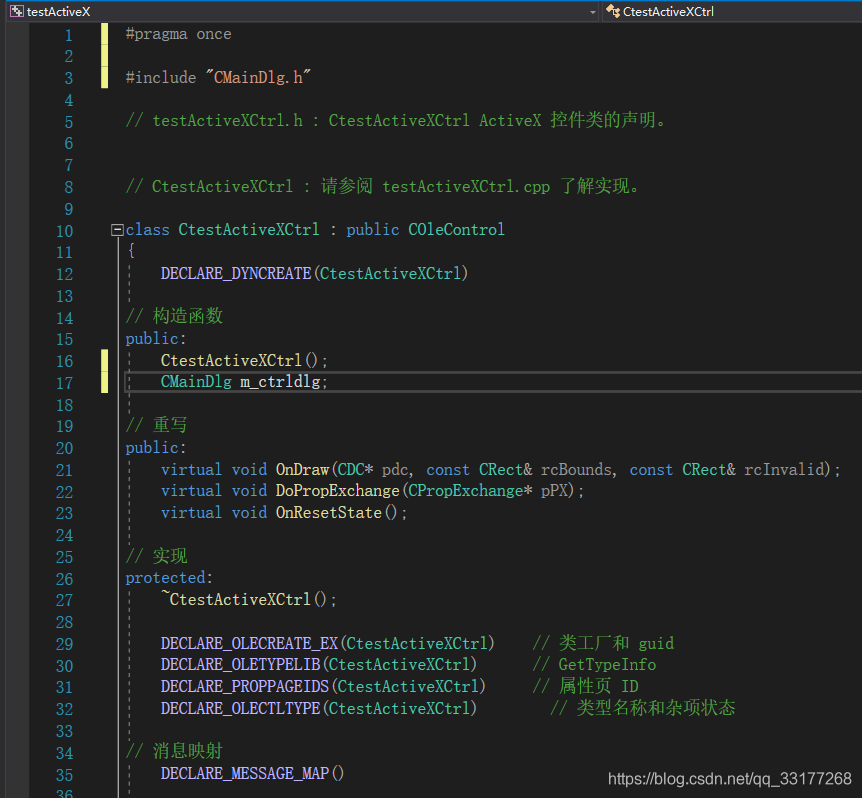This screenshot has height=798, width=862.
Task: Click the DECLARE_DYNCREATE macro on line 12
Action: [236, 274]
